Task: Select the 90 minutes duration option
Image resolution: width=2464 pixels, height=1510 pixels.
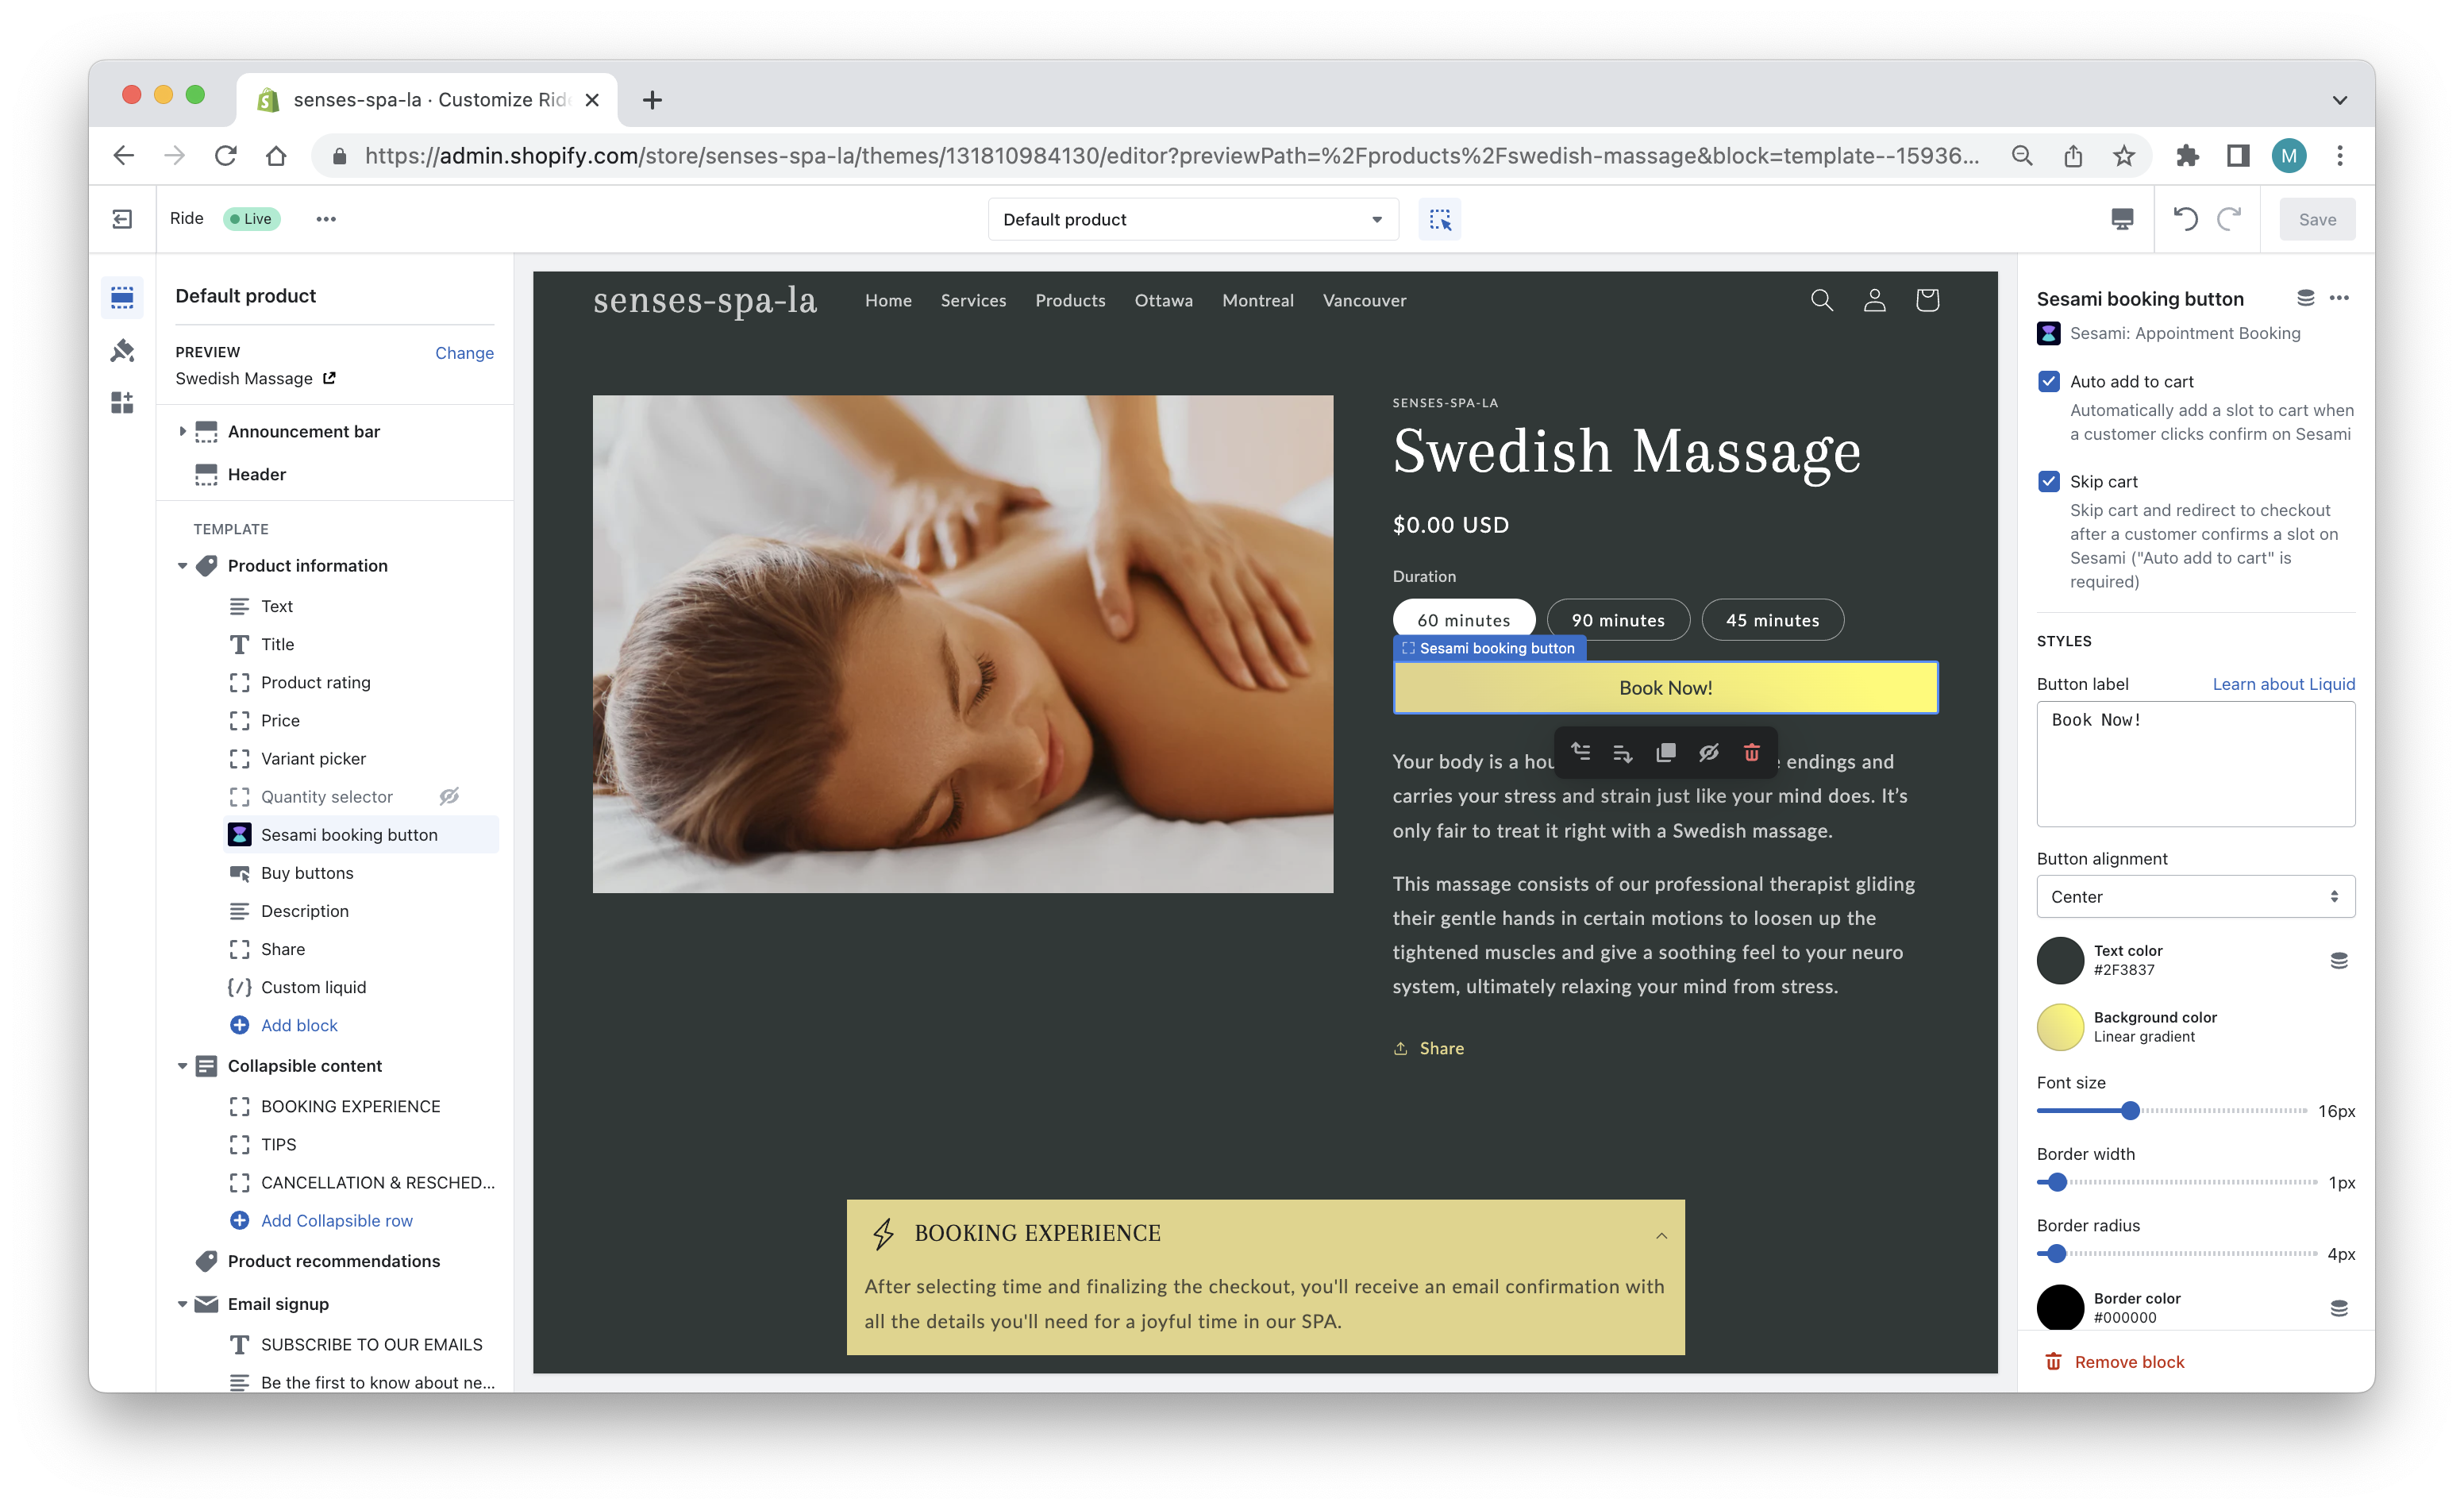Action: [x=1618, y=620]
